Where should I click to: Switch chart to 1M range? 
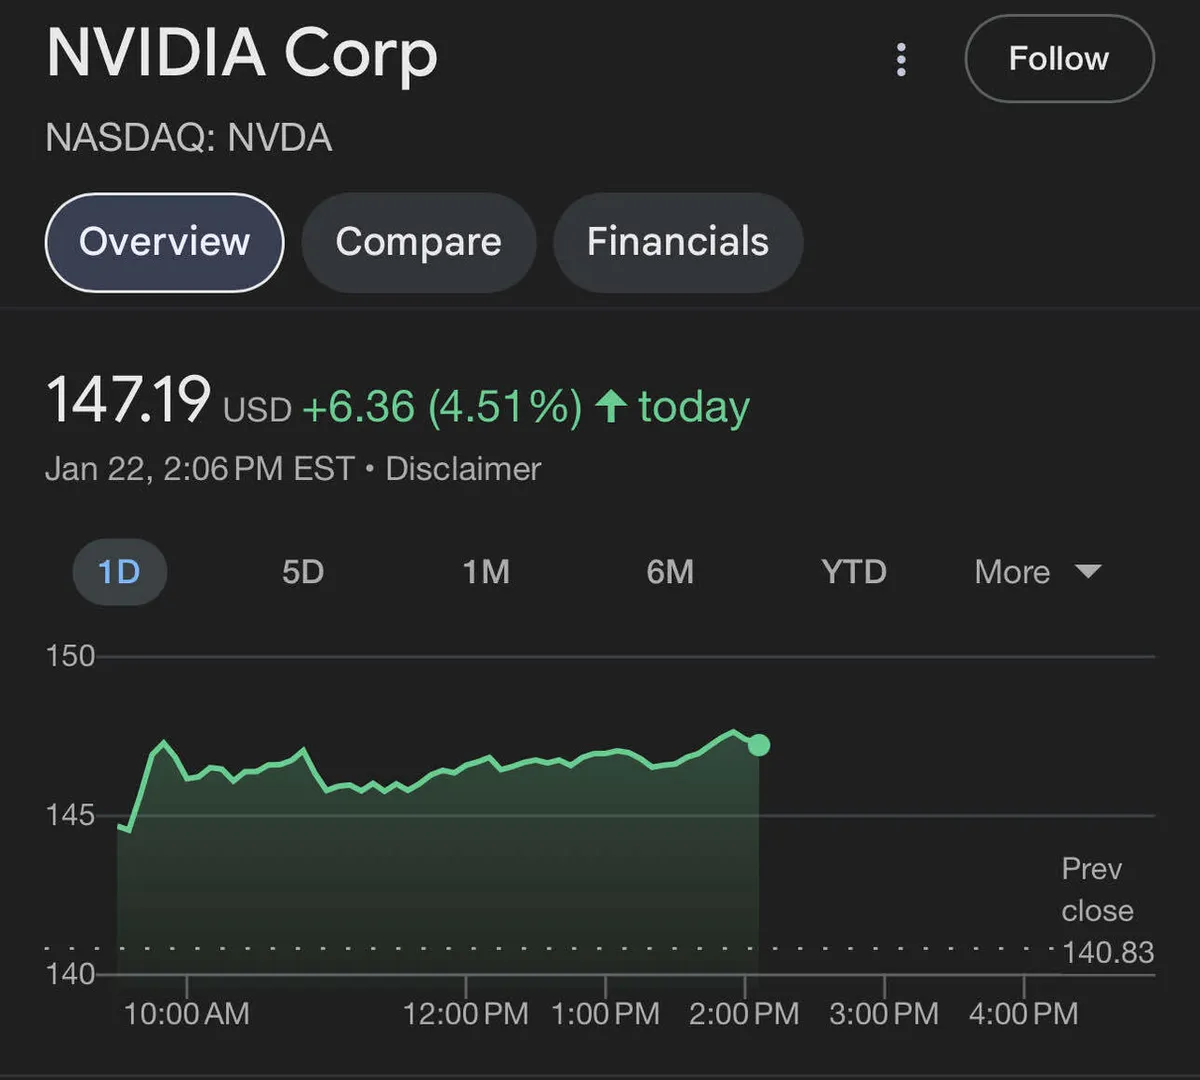click(x=486, y=572)
